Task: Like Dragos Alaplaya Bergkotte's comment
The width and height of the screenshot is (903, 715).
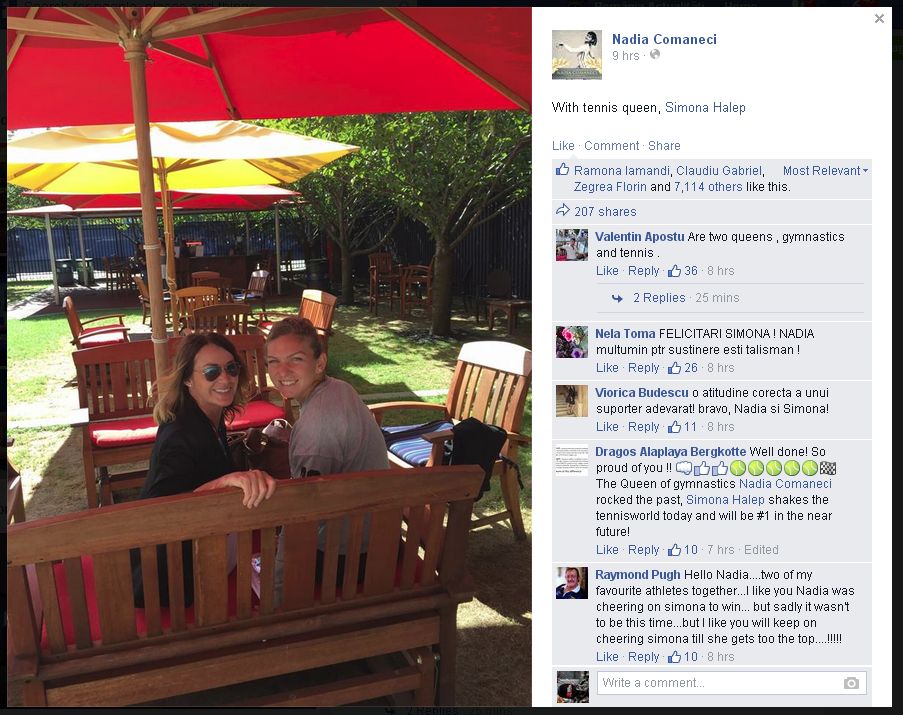Action: coord(607,550)
